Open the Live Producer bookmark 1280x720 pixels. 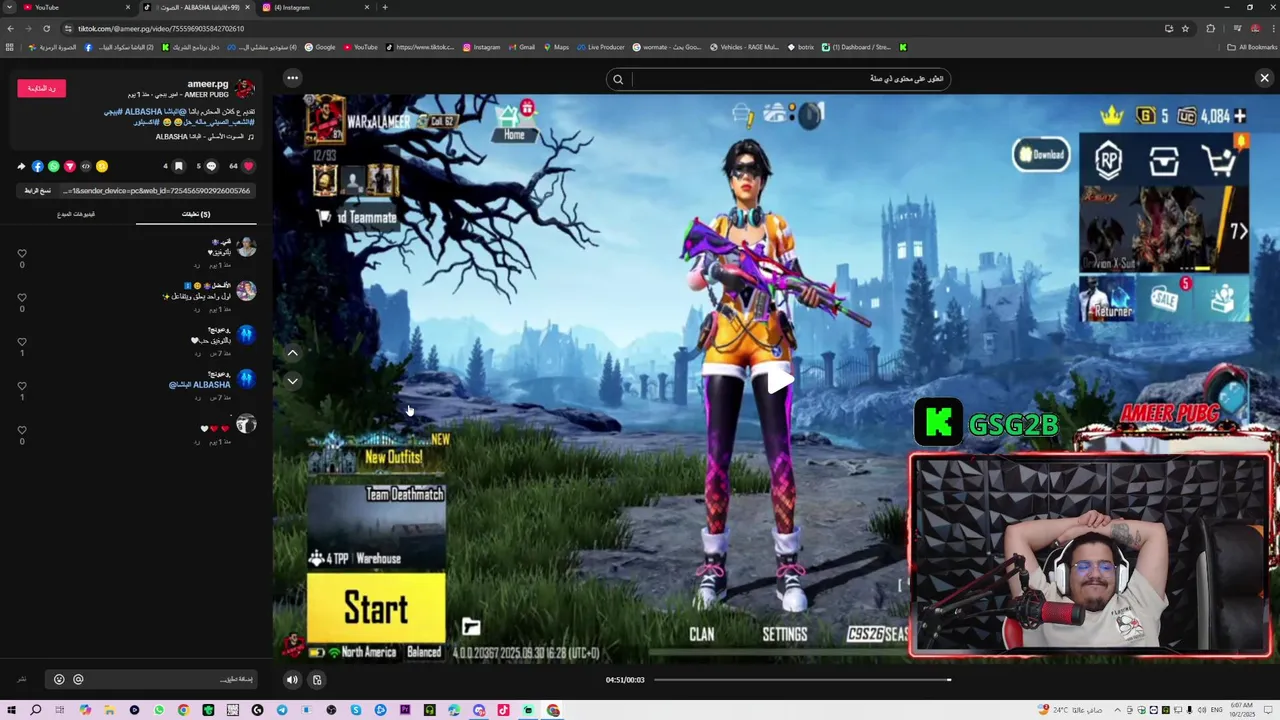click(x=600, y=47)
